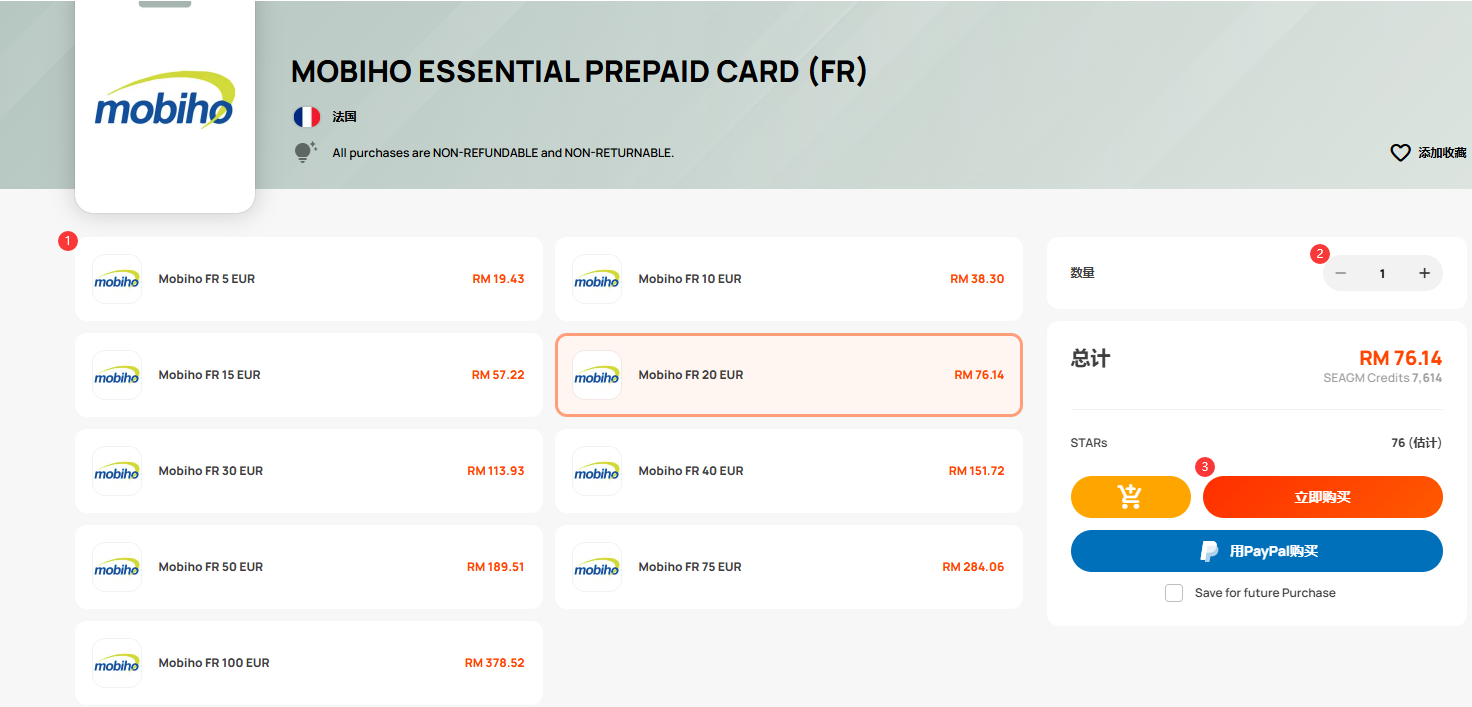Pick Mobiho FR 50 EUR card
This screenshot has width=1472, height=707.
[x=309, y=567]
